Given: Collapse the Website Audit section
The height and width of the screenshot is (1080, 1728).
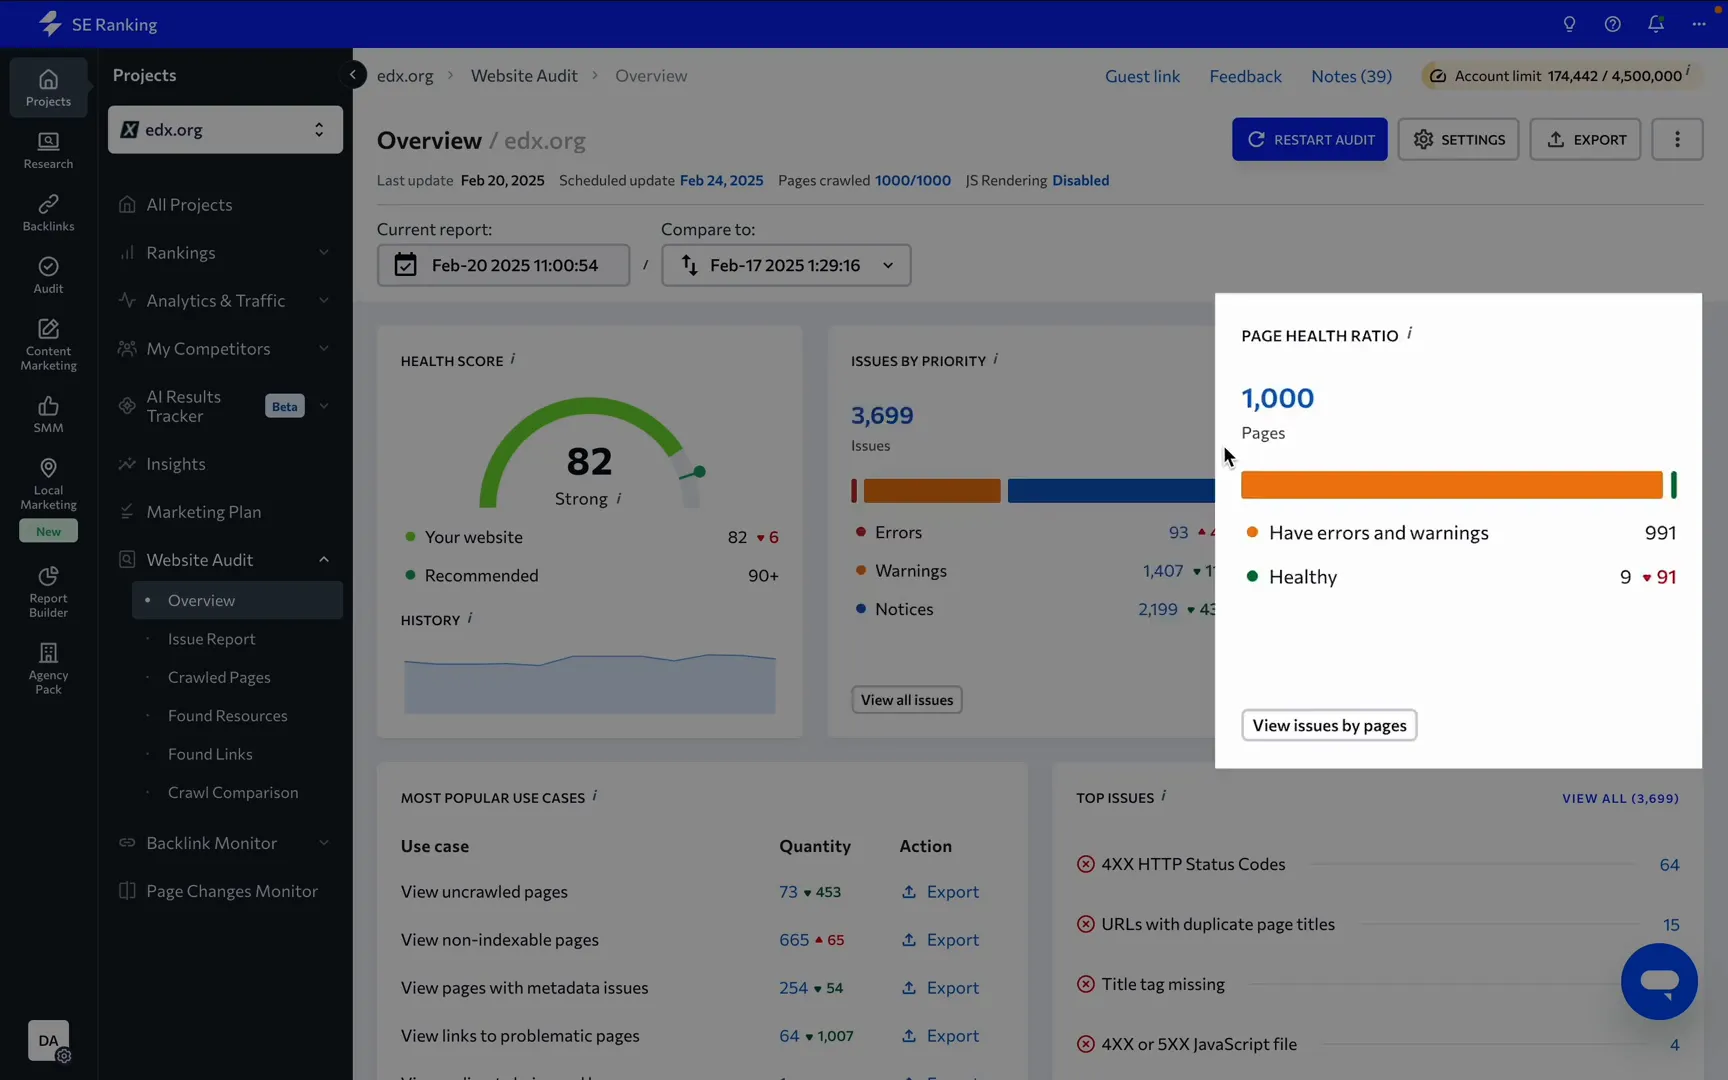Looking at the screenshot, I should click(x=323, y=559).
